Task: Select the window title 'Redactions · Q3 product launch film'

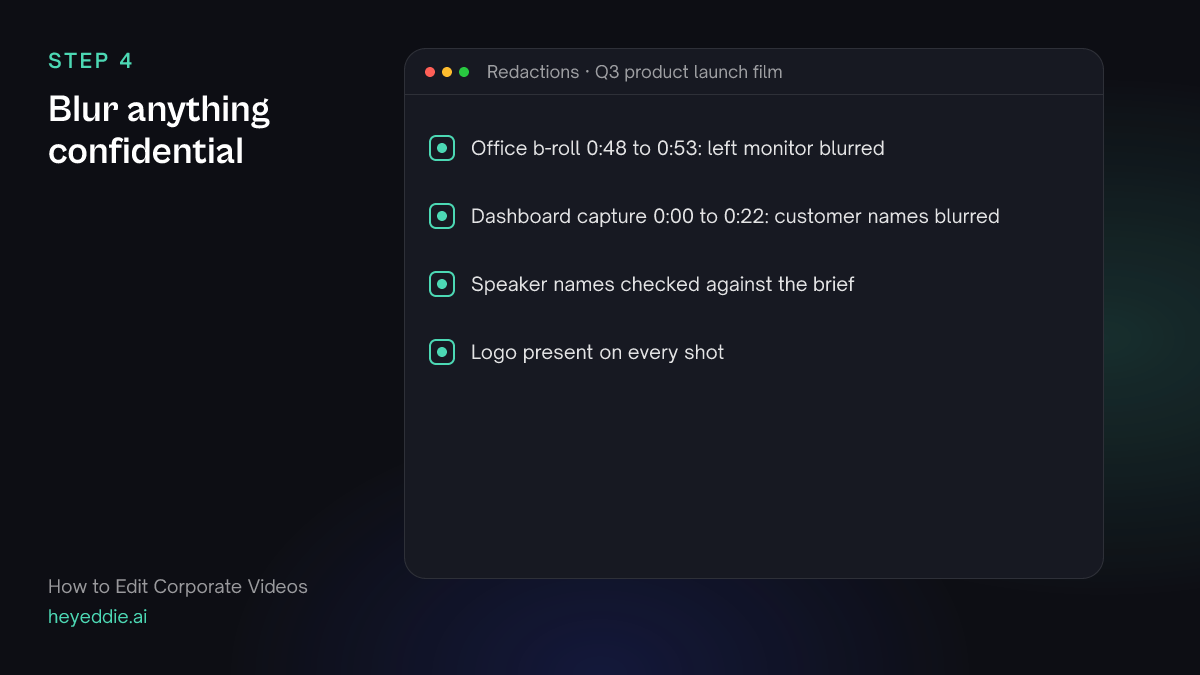Action: [634, 72]
